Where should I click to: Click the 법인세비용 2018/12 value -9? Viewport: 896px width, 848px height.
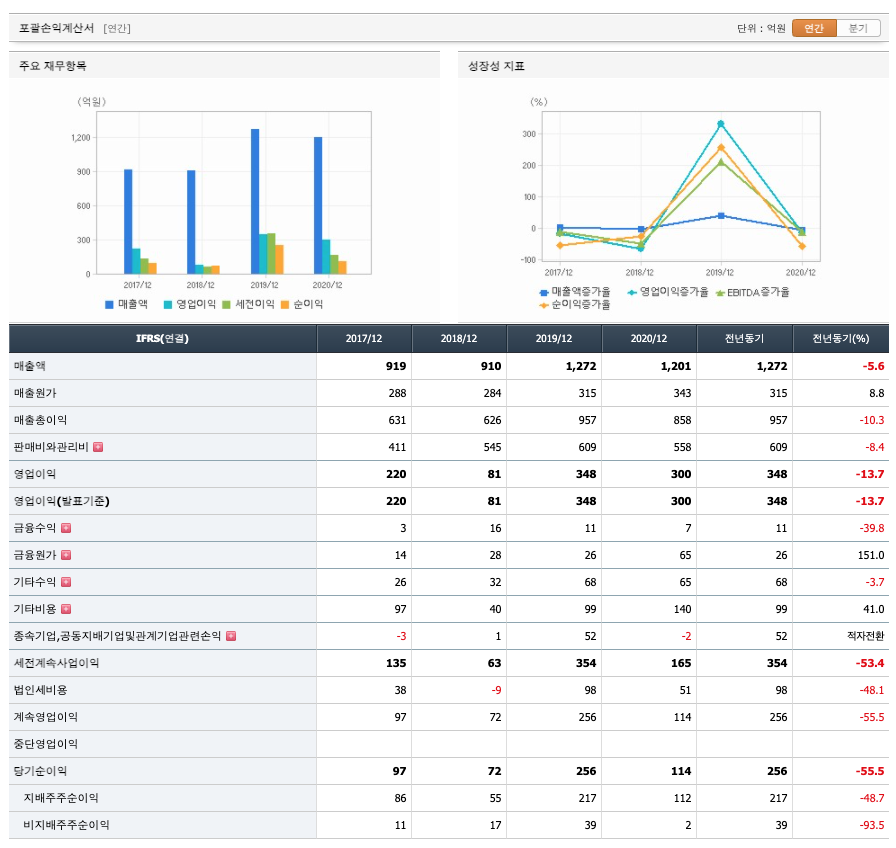click(x=496, y=690)
